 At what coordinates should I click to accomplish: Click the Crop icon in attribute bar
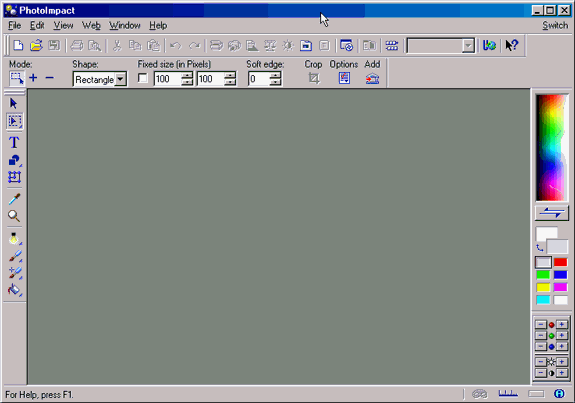click(314, 78)
